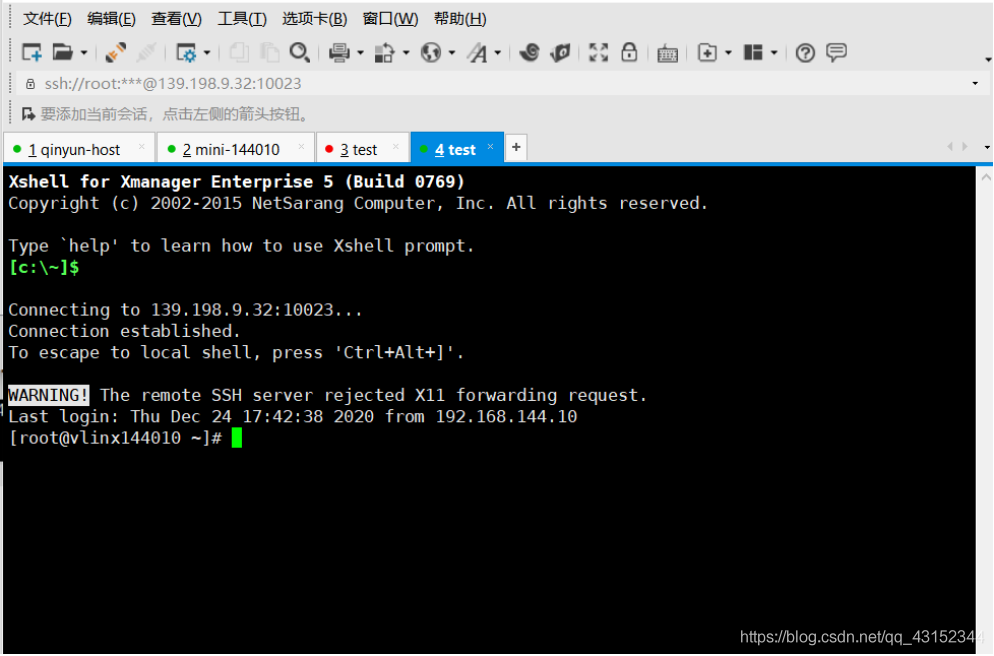Open the 文件(F) menu
994x656 pixels.
pos(47,18)
